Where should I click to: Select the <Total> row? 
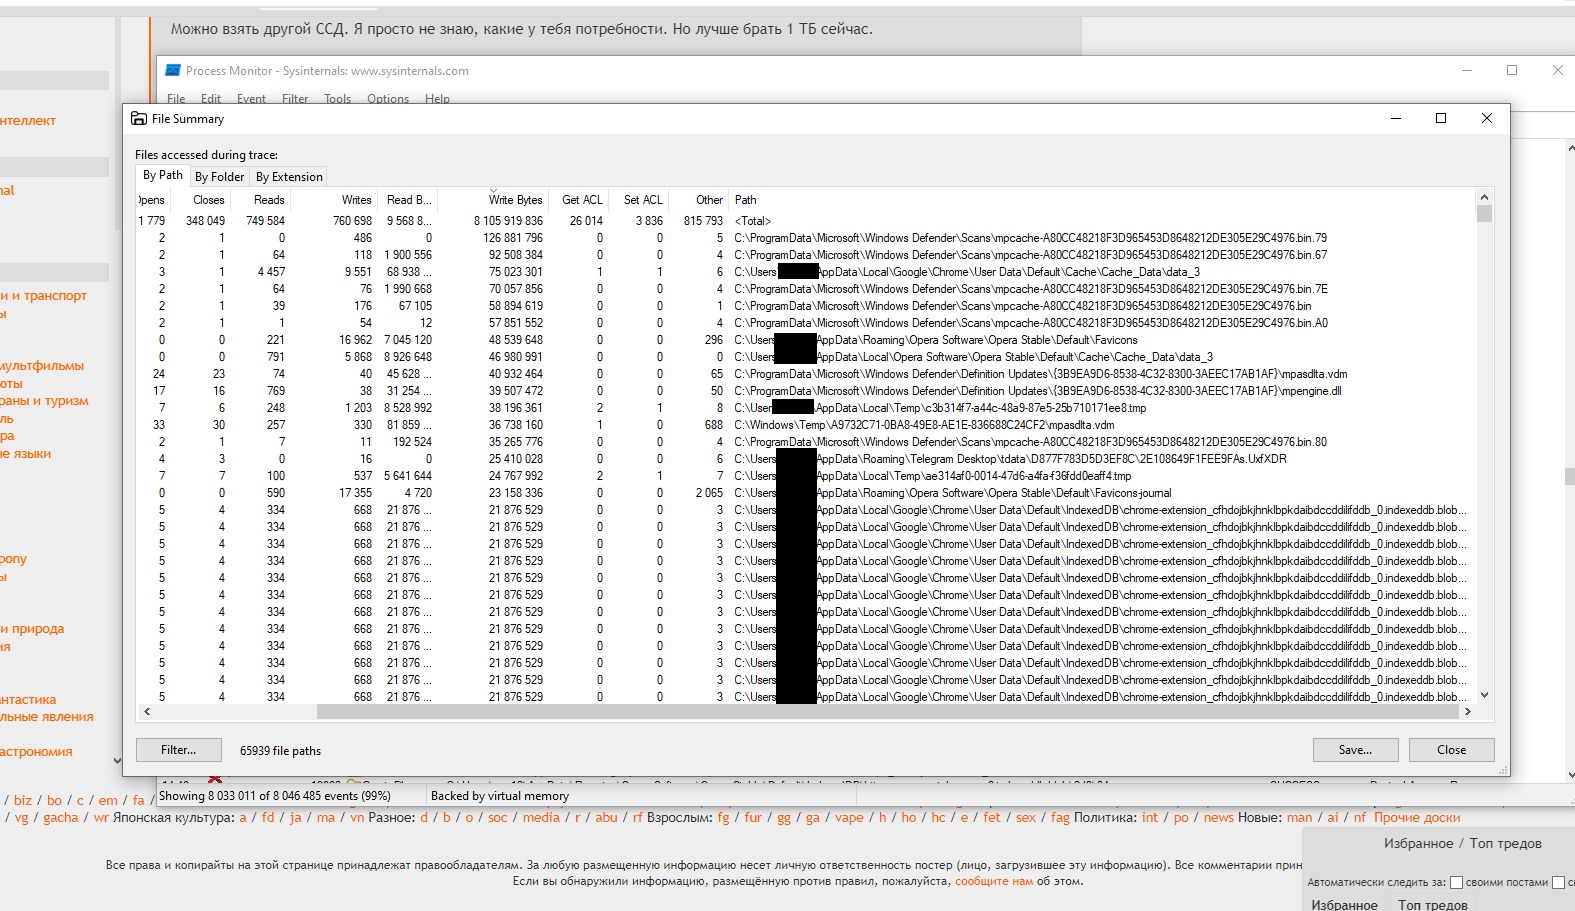pyautogui.click(x=806, y=221)
